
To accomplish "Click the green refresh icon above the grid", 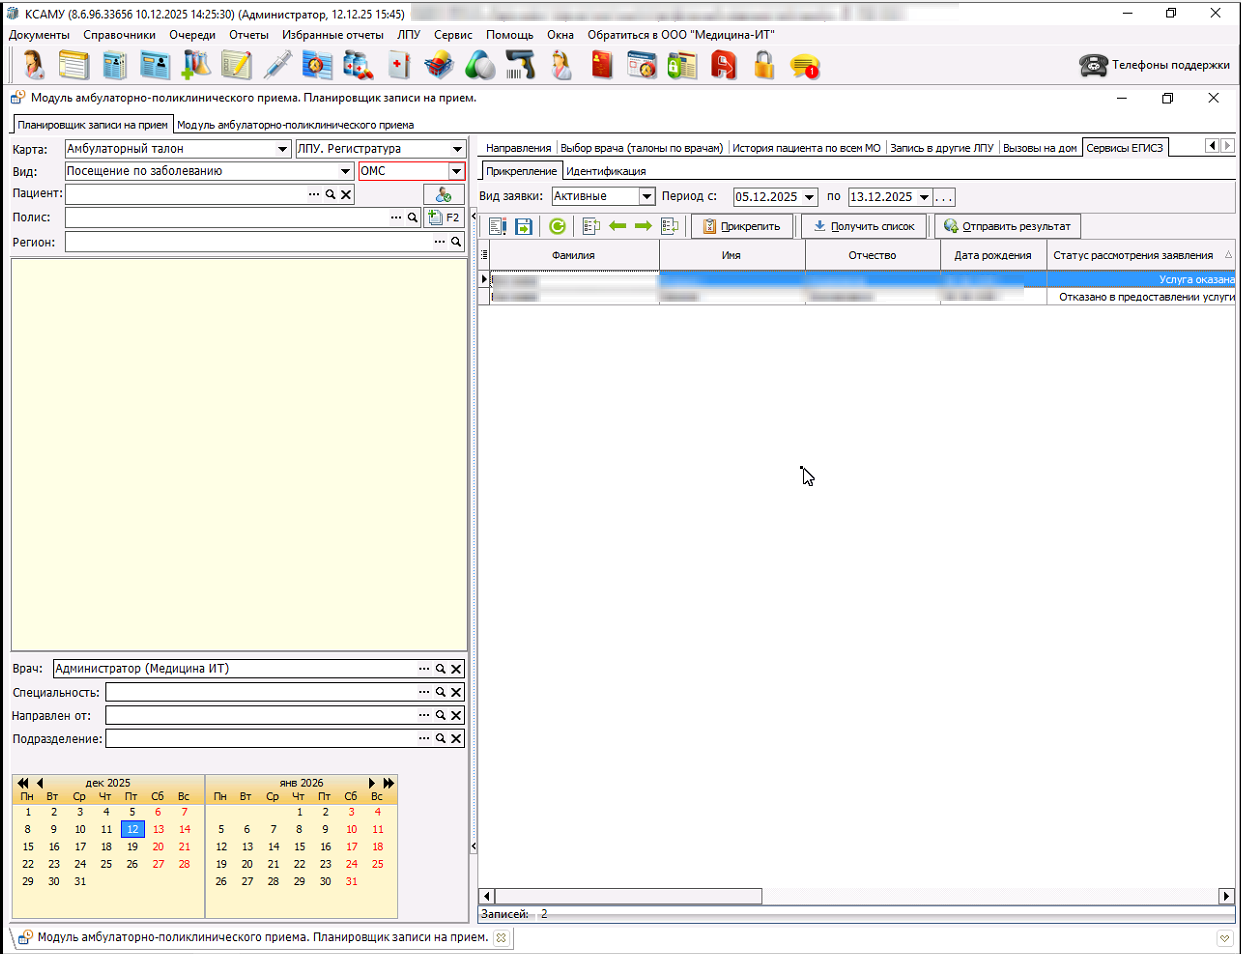I will pos(557,226).
